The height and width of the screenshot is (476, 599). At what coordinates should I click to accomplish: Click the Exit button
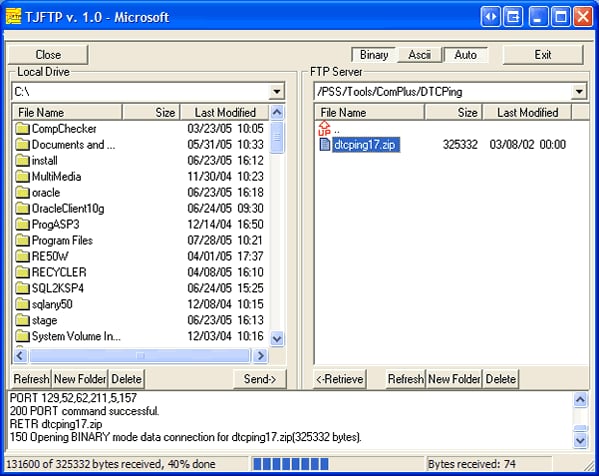tap(543, 55)
